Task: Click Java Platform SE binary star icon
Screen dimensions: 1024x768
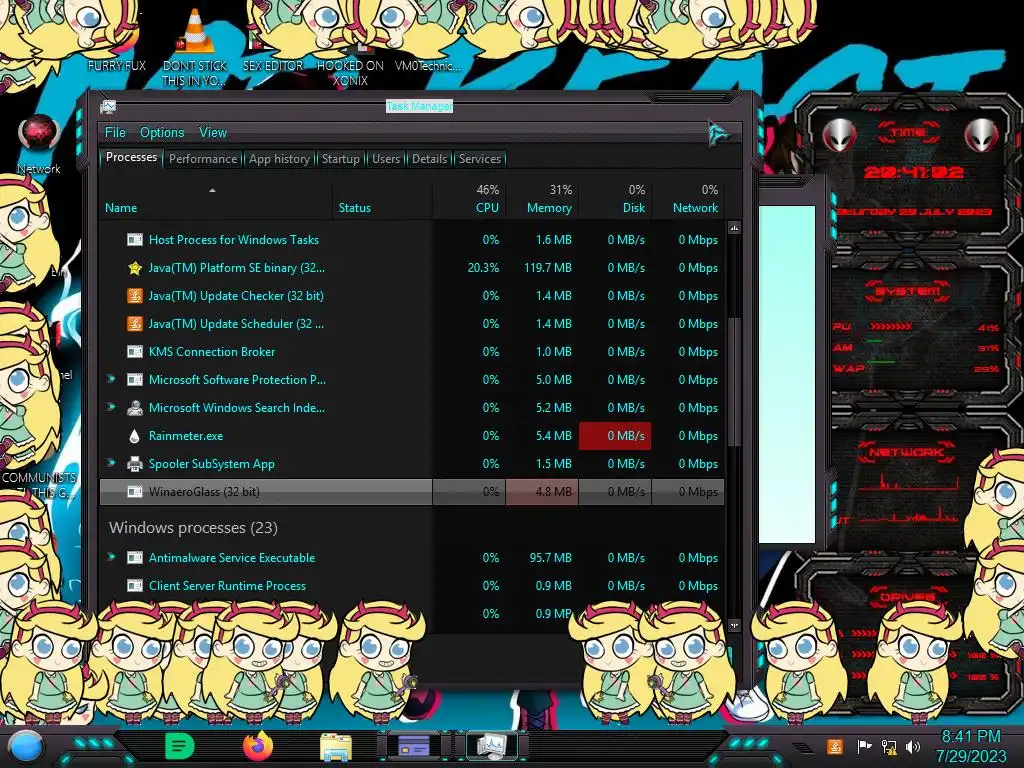Action: tap(135, 268)
